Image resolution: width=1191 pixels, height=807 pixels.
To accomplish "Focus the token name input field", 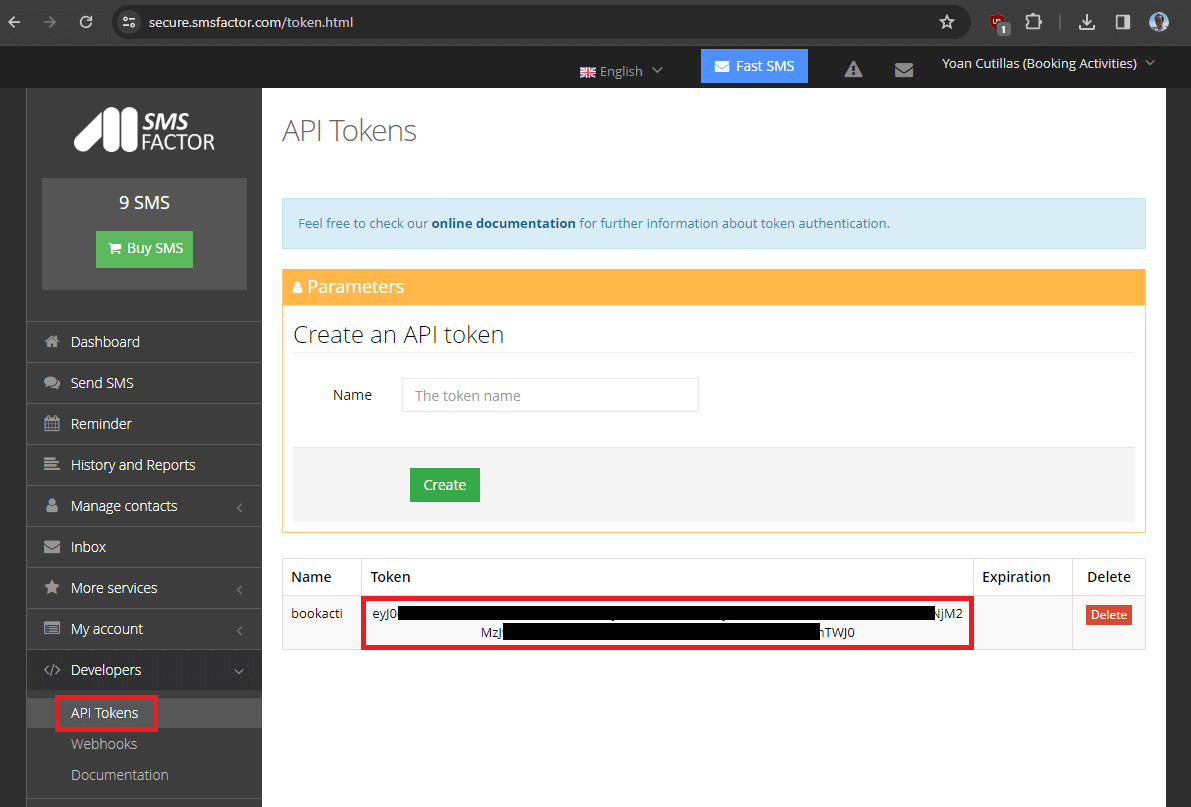I will (550, 395).
